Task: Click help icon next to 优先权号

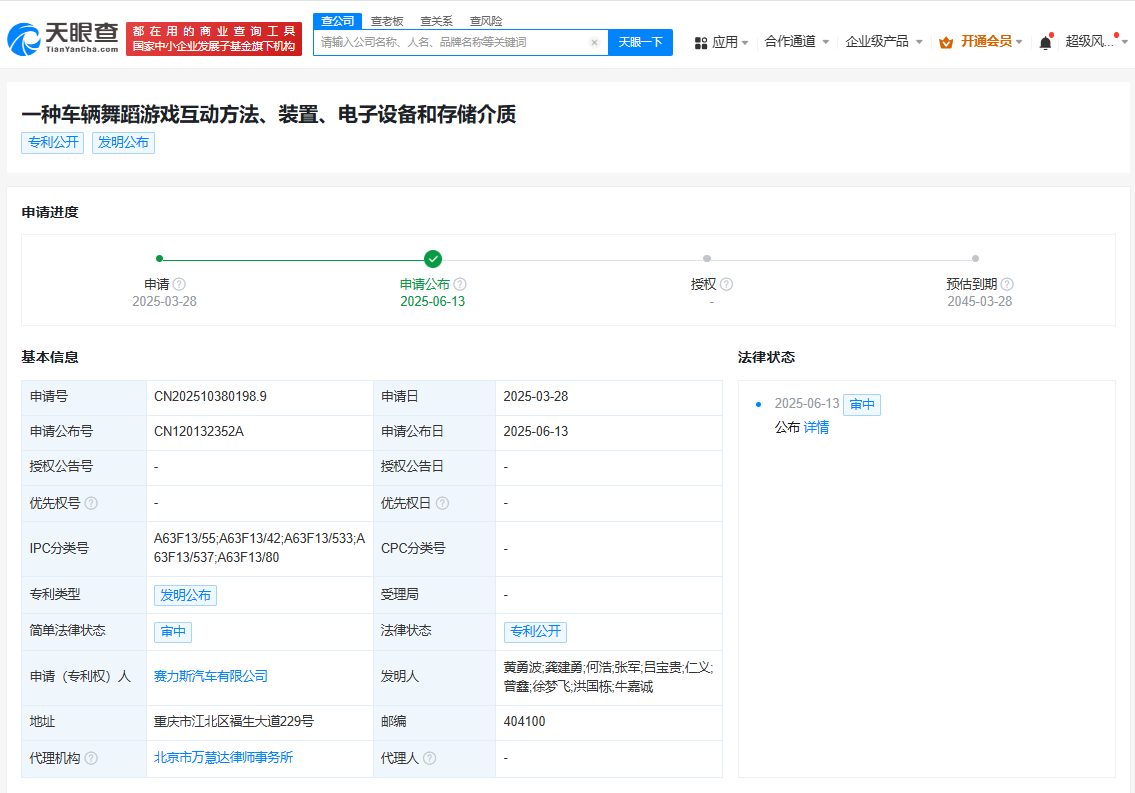Action: click(91, 503)
